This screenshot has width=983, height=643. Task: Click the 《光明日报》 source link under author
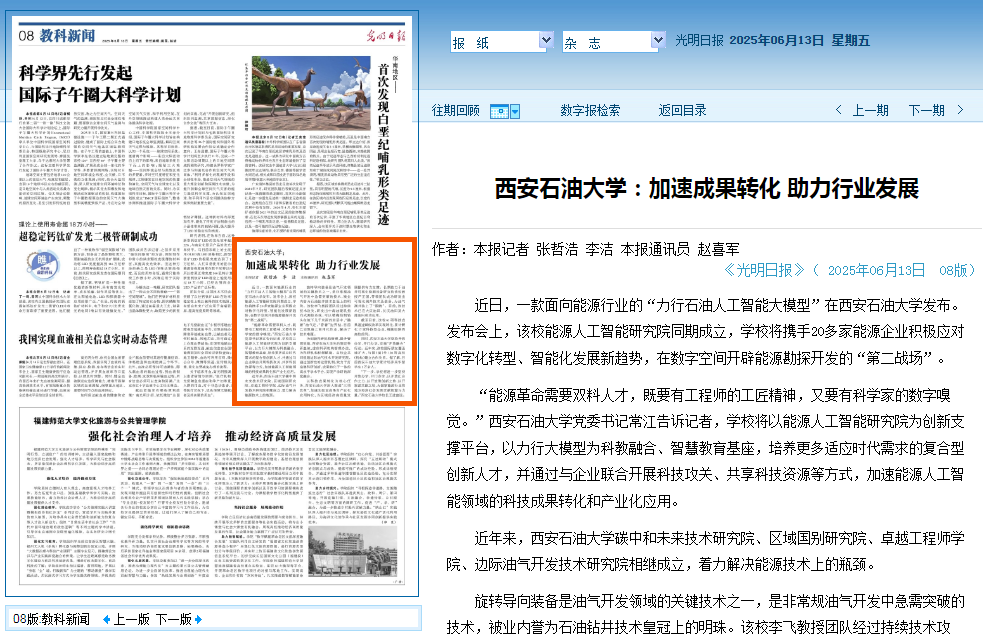click(763, 270)
